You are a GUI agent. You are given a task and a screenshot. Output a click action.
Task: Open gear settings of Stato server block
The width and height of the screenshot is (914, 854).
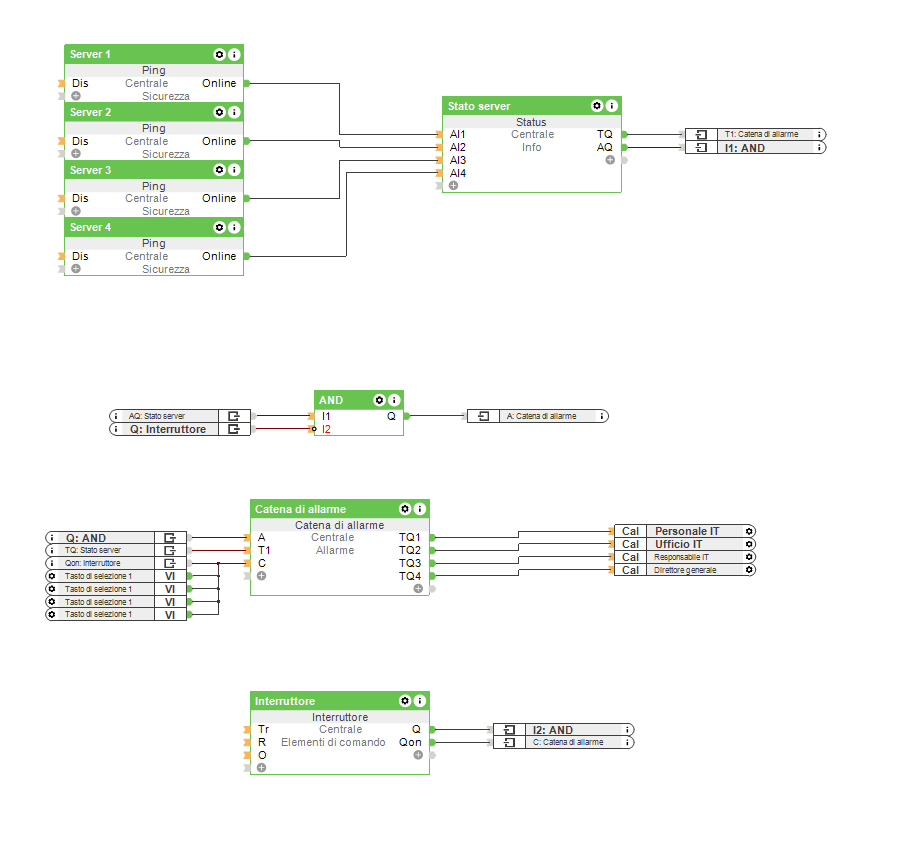coord(597,106)
